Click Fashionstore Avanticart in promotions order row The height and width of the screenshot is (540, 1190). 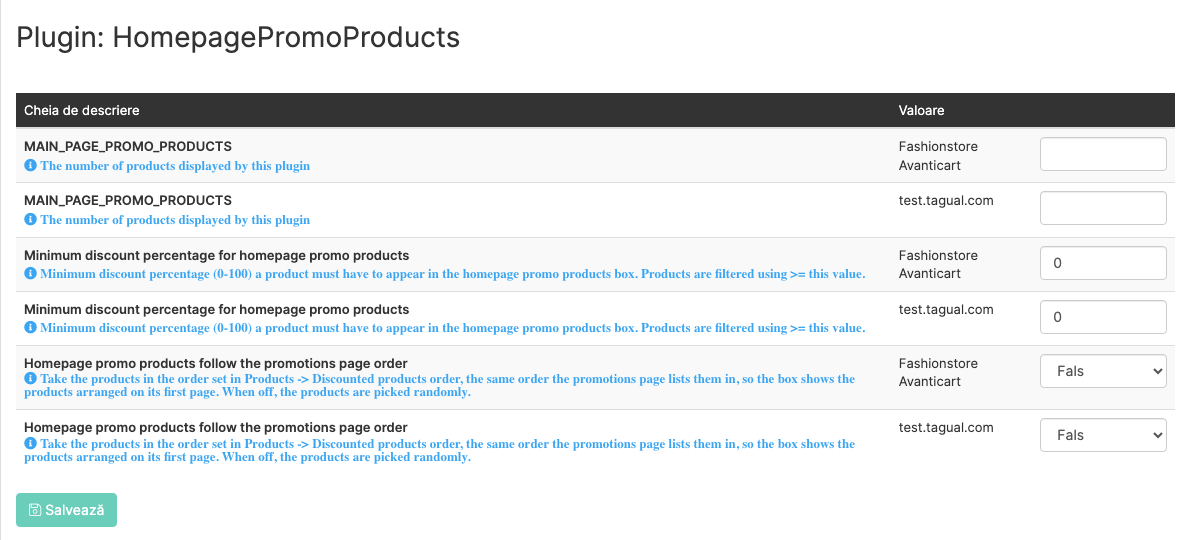coord(938,372)
